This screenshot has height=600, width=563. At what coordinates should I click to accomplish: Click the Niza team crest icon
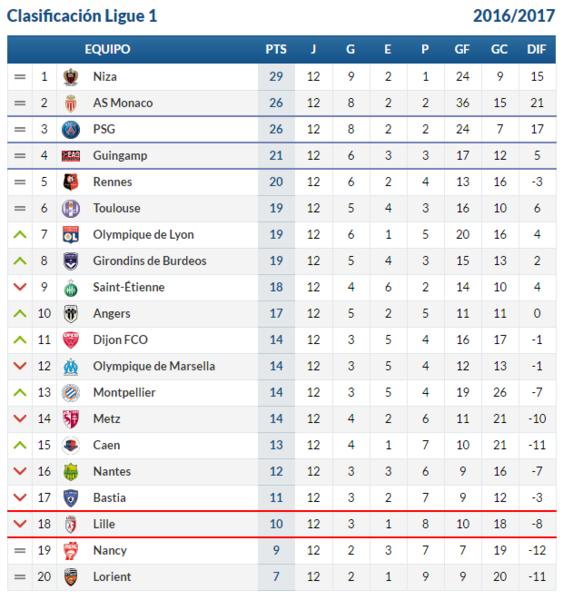pos(71,77)
